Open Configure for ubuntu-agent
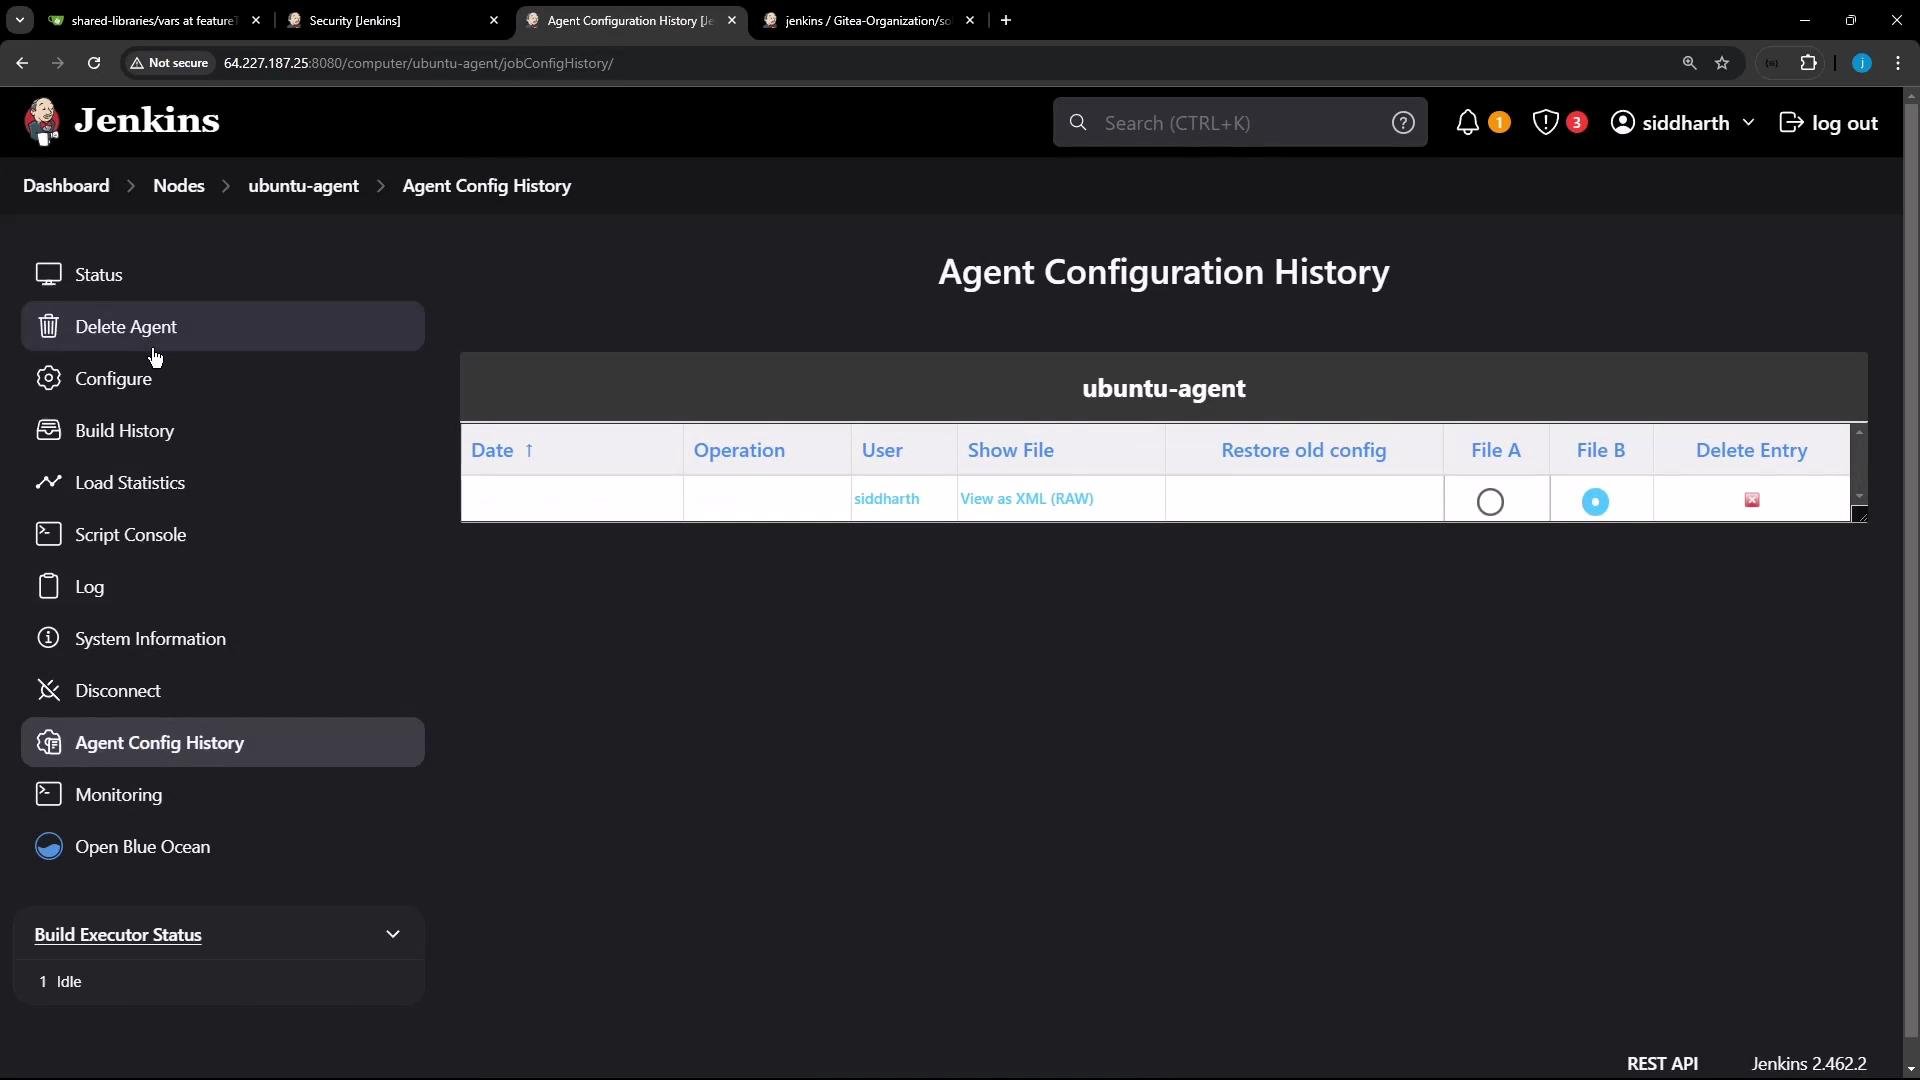Viewport: 1920px width, 1080px height. (222, 378)
